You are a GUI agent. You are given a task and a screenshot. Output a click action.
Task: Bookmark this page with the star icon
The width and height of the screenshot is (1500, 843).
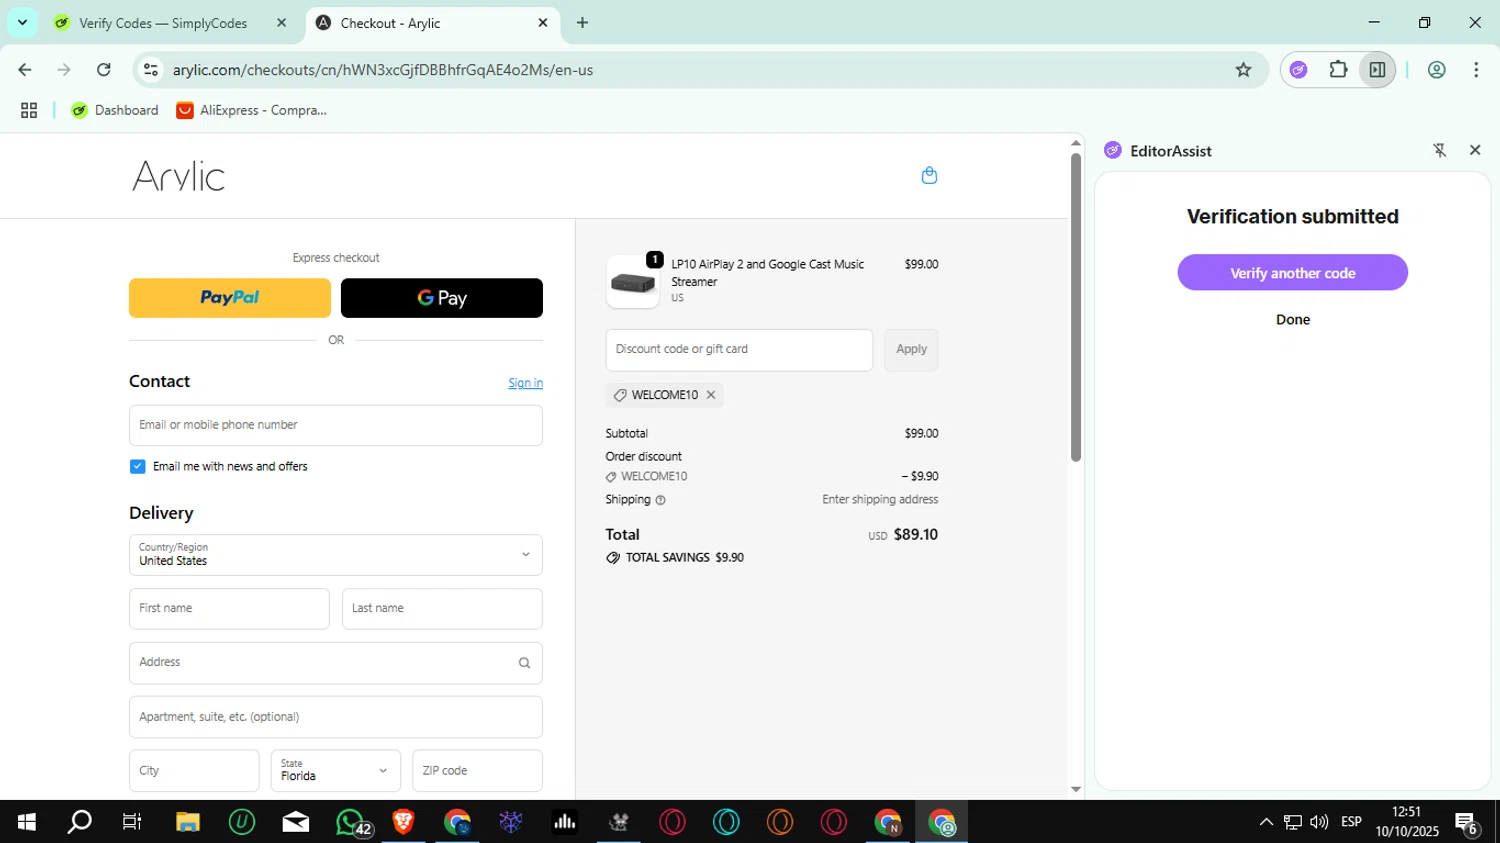[x=1243, y=70]
